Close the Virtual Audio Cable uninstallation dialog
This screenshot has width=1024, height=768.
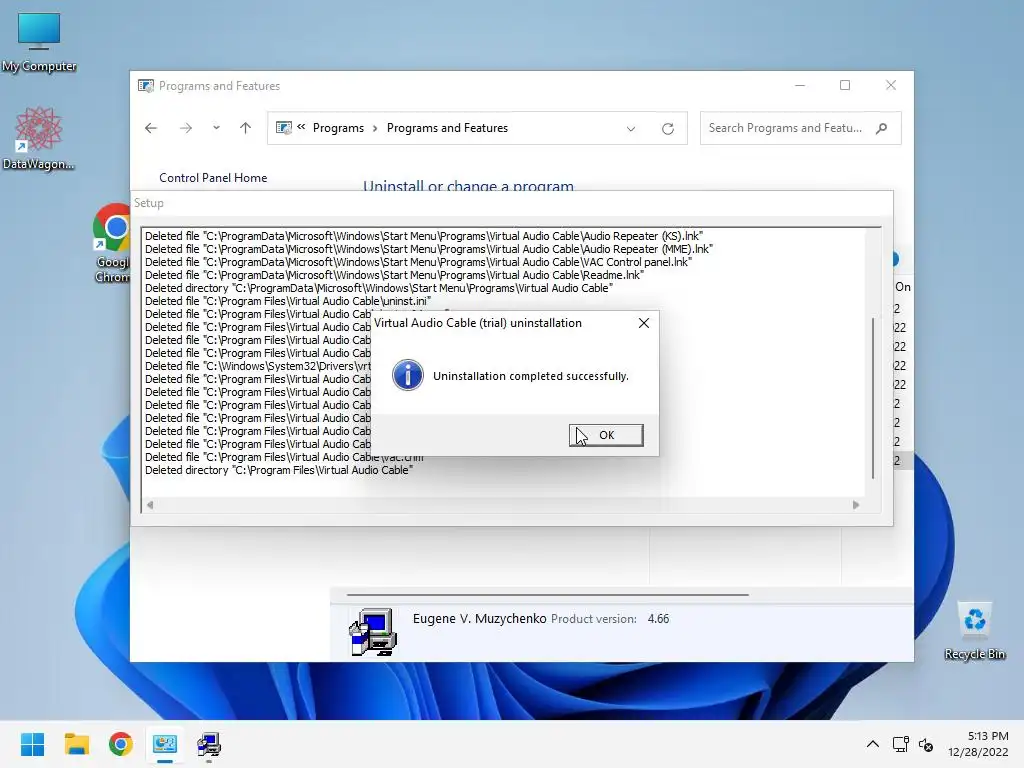pyautogui.click(x=644, y=323)
